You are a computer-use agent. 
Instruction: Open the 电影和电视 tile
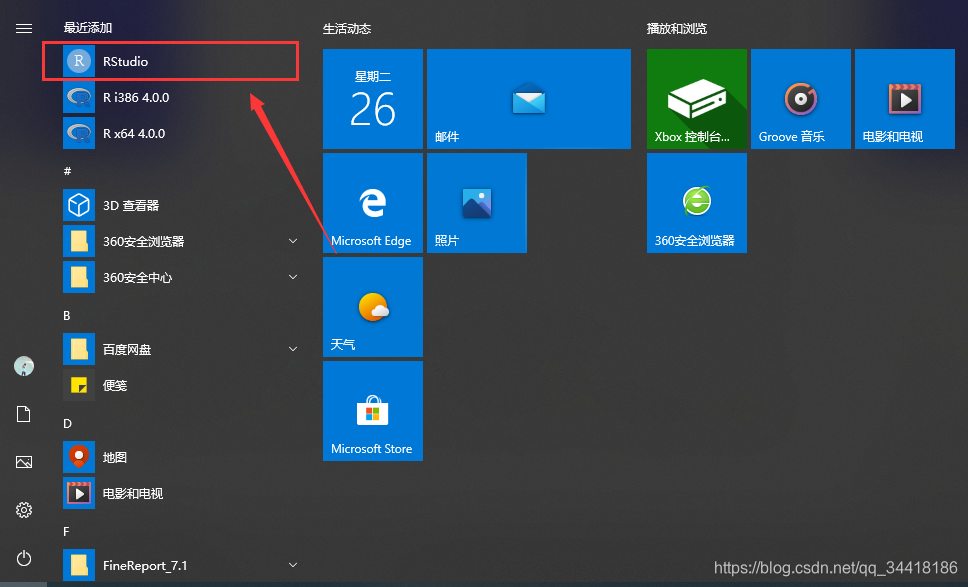(x=905, y=99)
